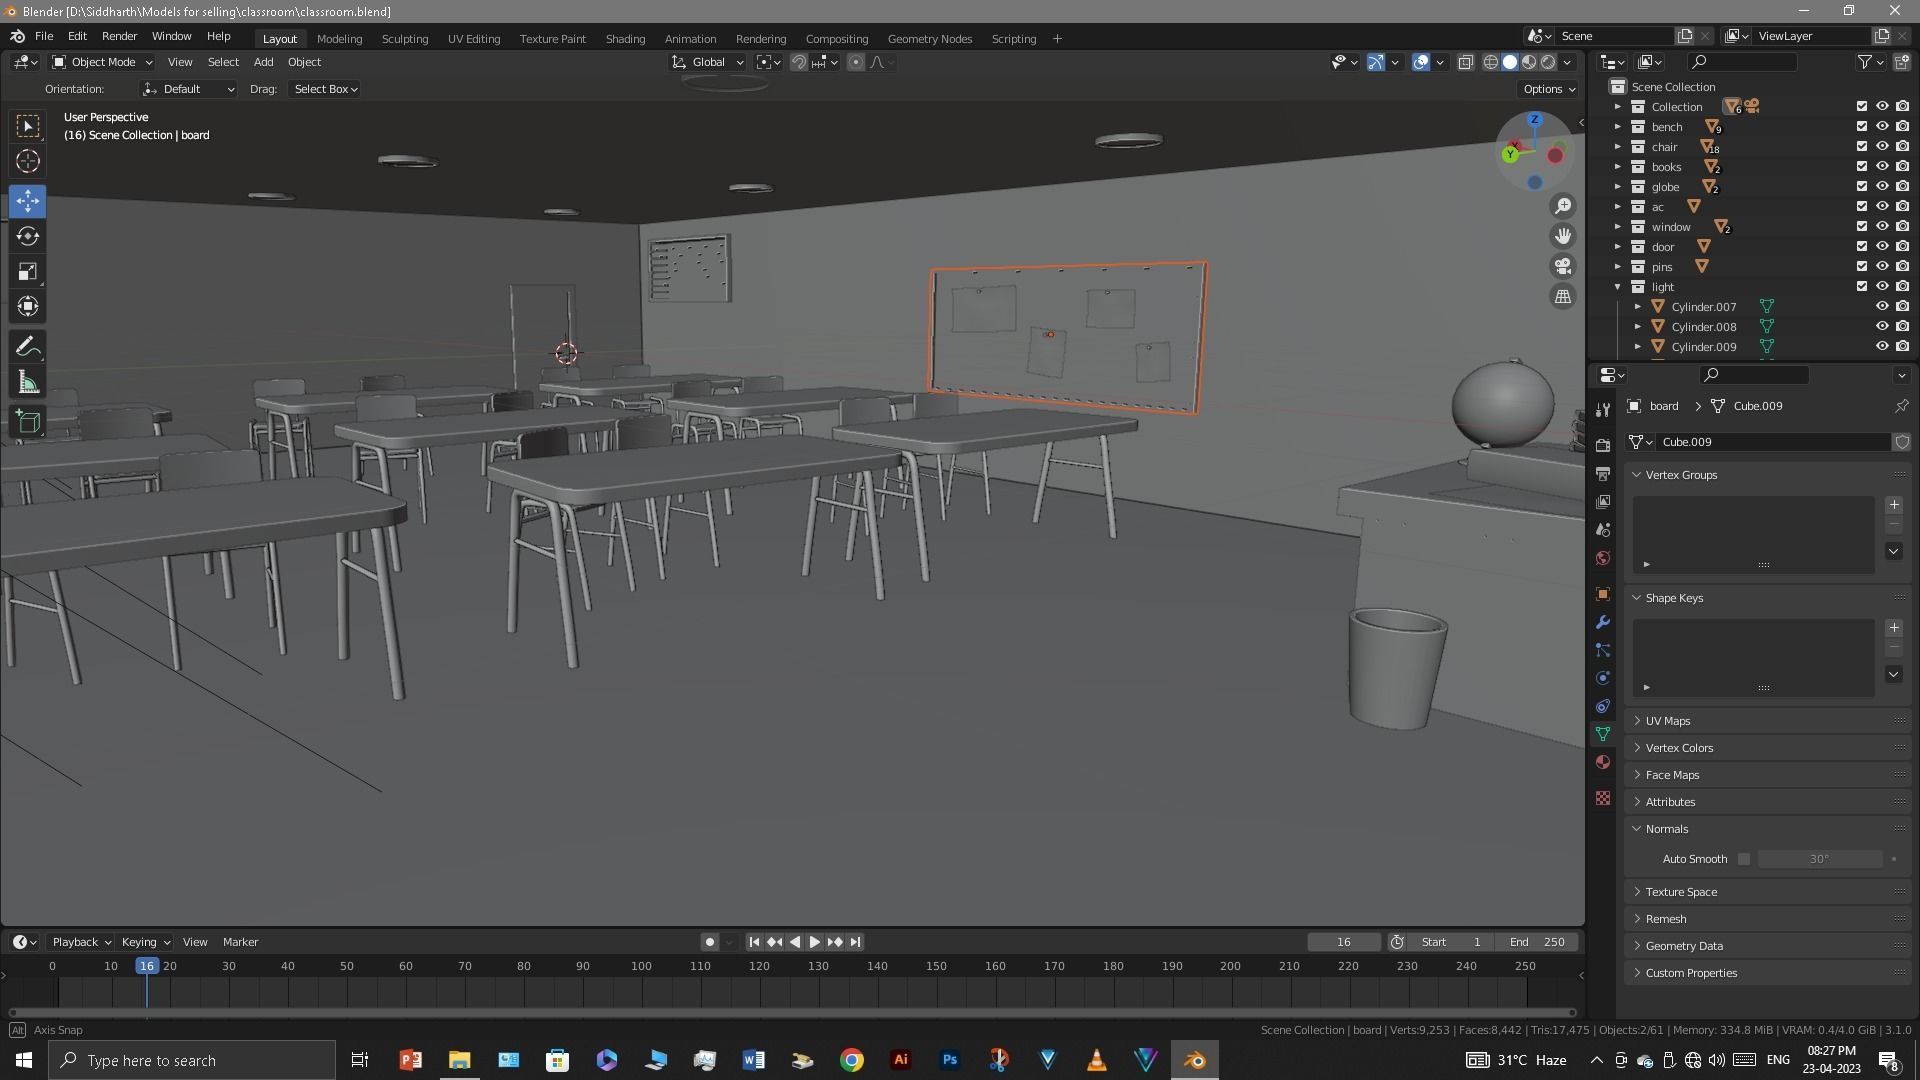Screen dimensions: 1920x1080
Task: Uncheck the globe collection checkbox
Action: (x=1861, y=187)
